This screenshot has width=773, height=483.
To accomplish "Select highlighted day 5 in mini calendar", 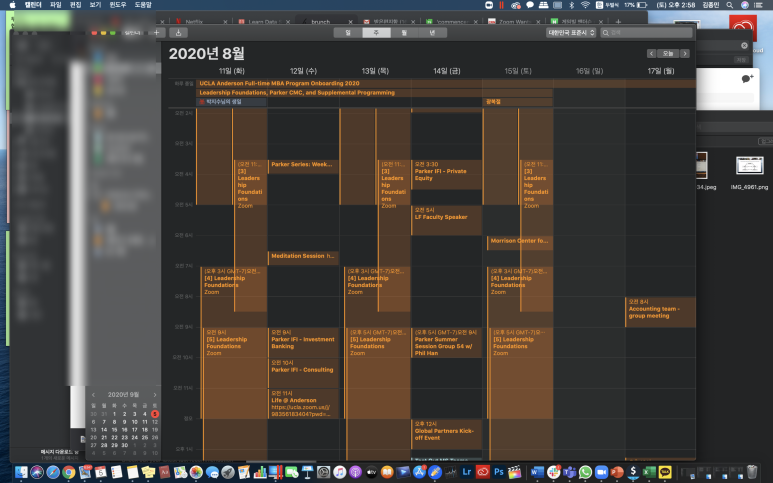I will pos(155,414).
